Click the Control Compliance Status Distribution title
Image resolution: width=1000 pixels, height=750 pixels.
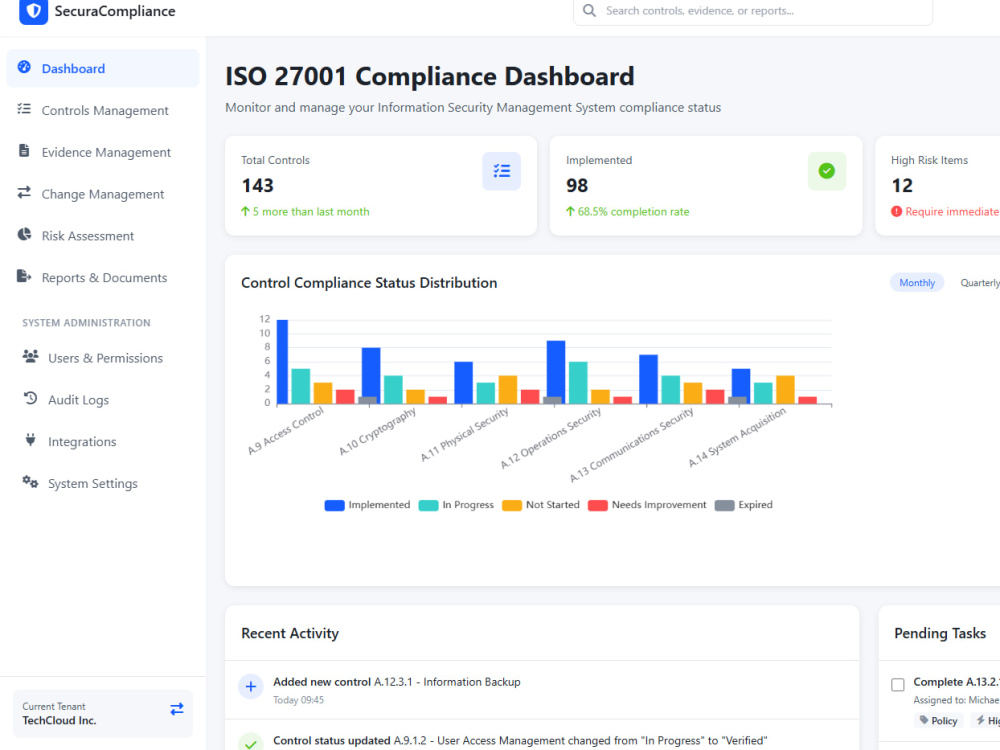tap(369, 283)
